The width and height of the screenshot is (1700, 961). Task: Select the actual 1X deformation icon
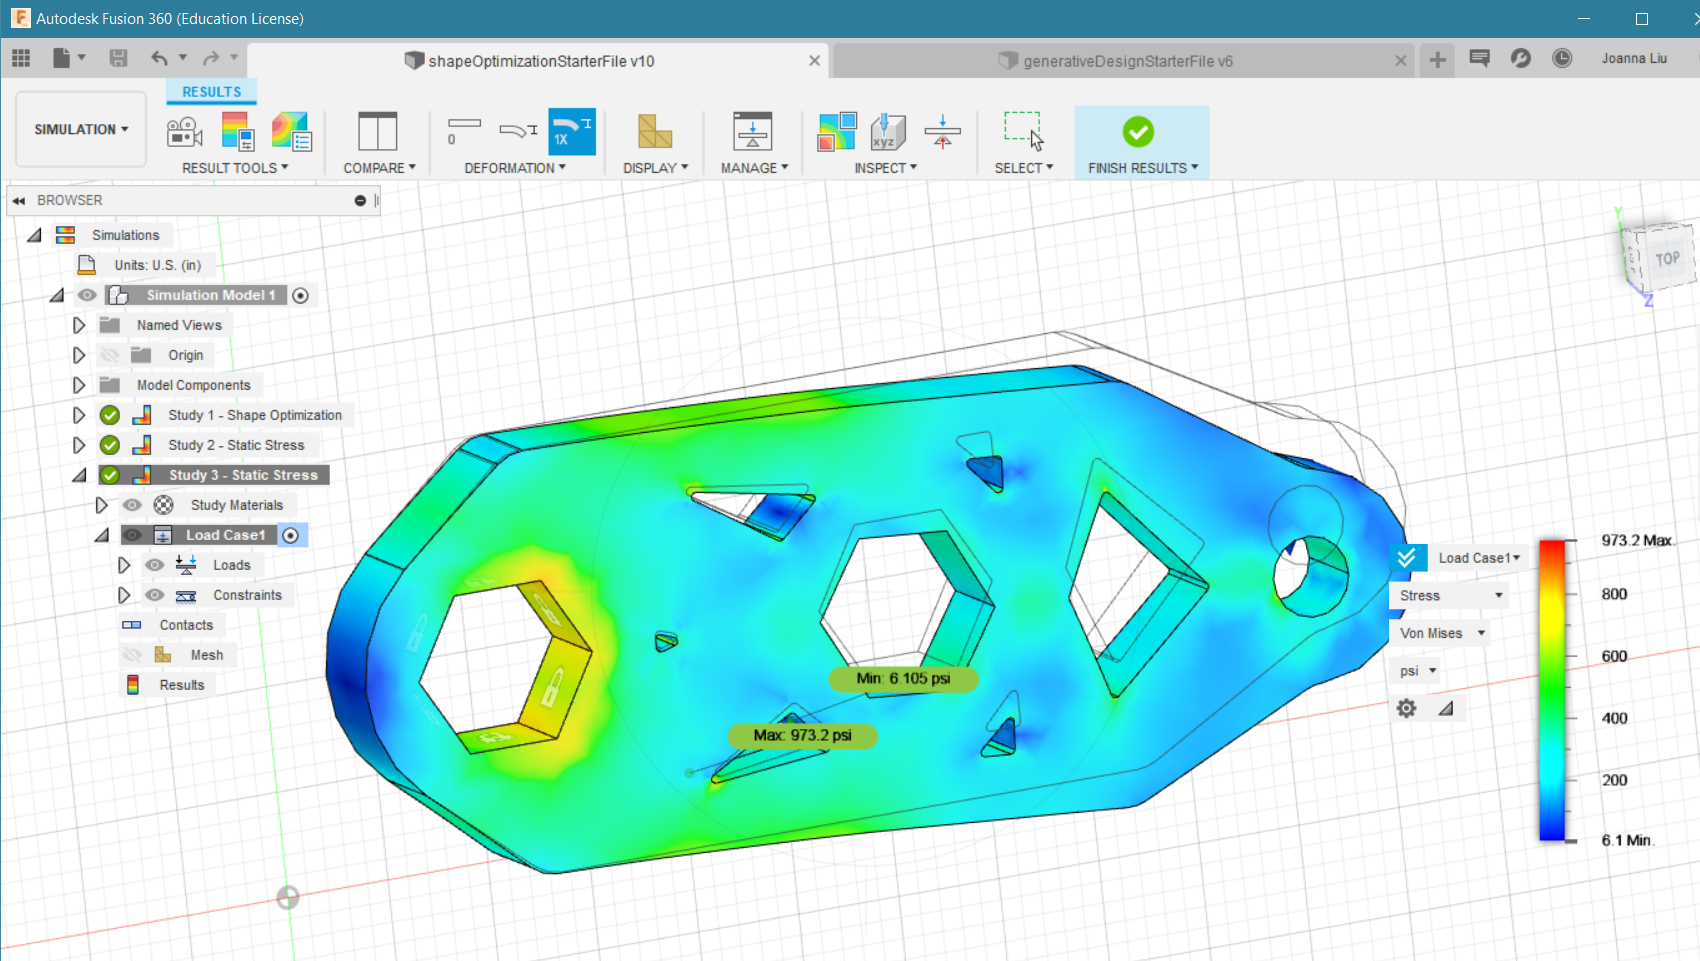click(x=572, y=131)
